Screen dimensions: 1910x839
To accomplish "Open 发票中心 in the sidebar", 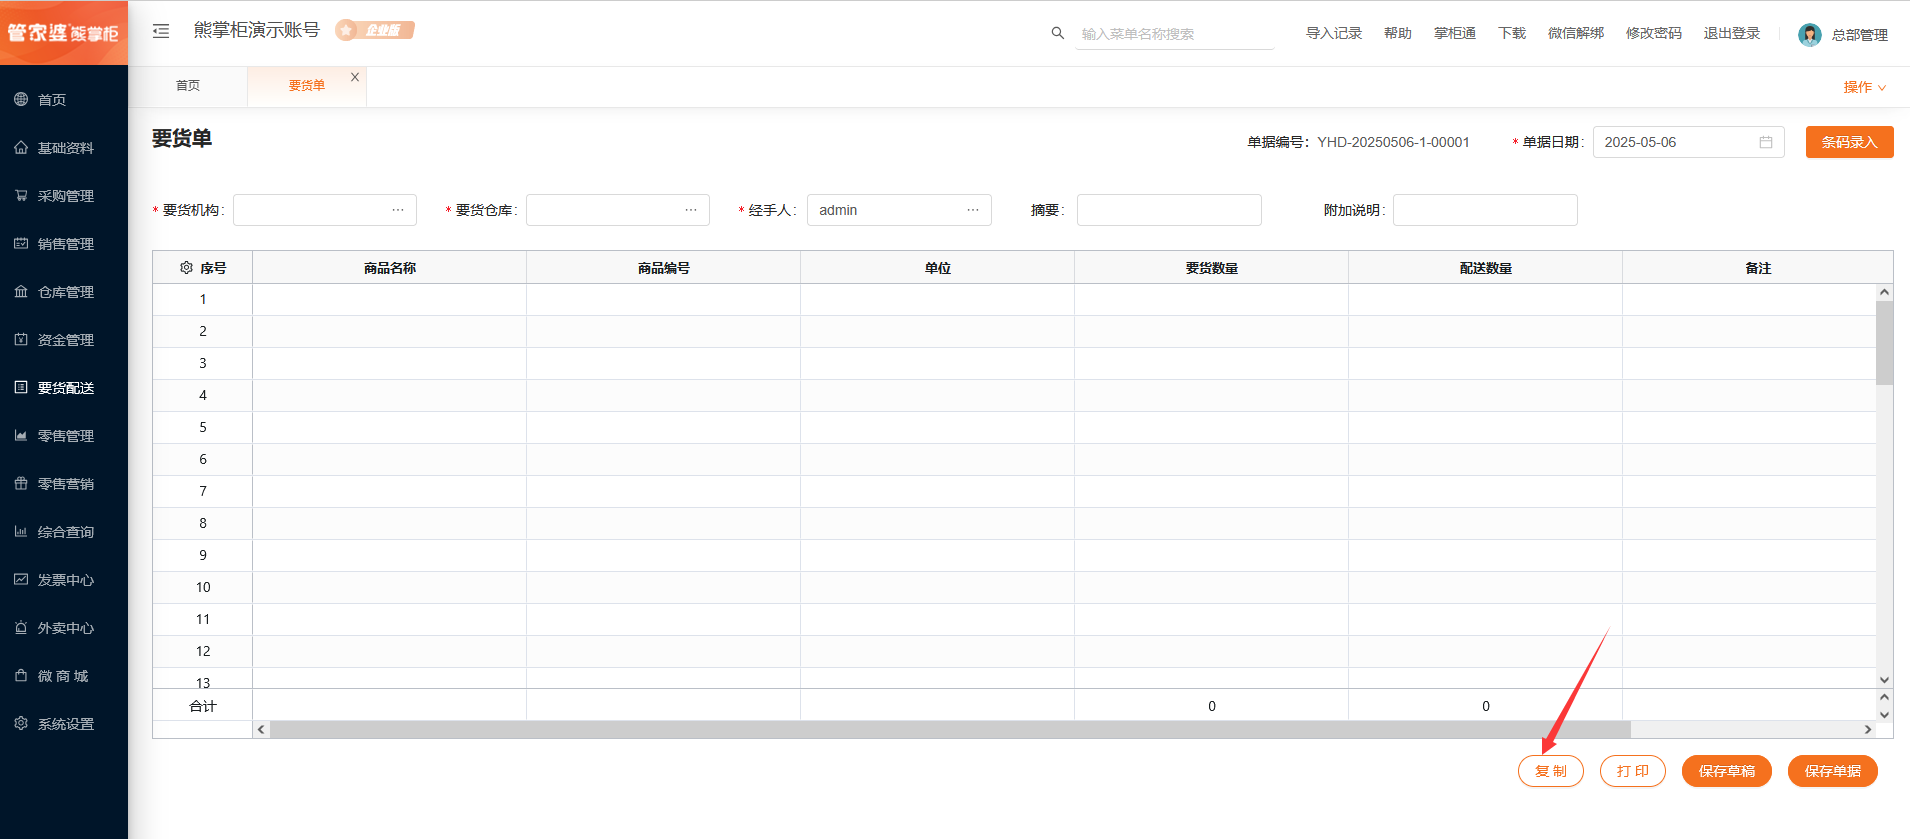I will point(64,580).
